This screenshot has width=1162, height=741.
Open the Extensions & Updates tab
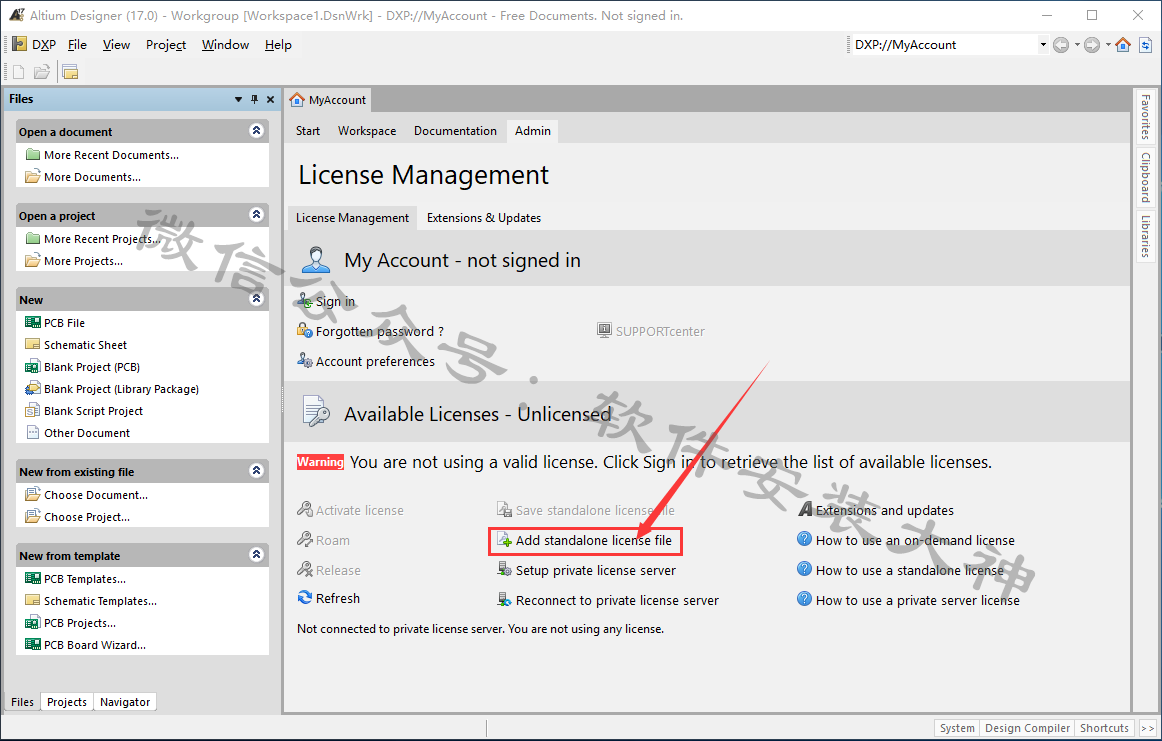484,218
